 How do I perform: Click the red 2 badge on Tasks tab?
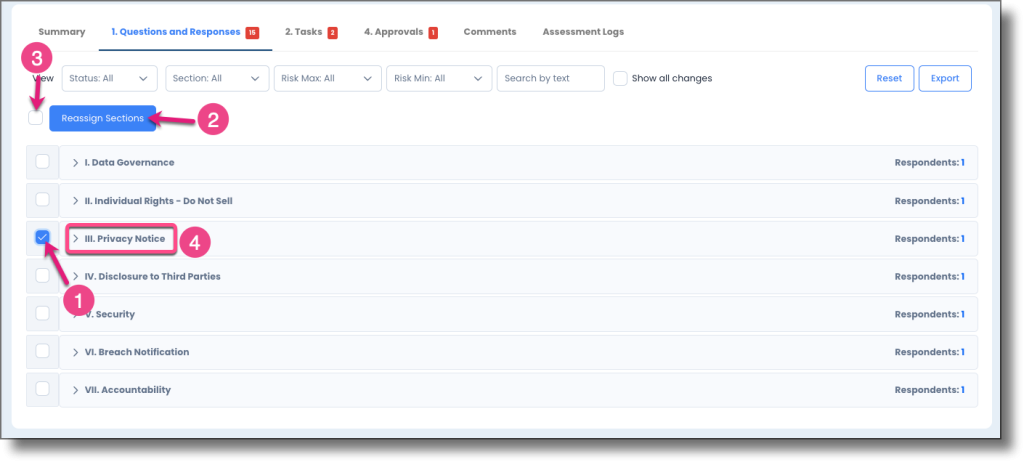click(332, 32)
